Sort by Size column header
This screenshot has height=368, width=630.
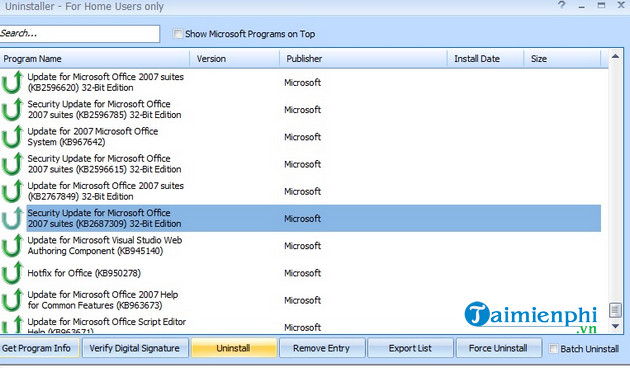tap(562, 59)
